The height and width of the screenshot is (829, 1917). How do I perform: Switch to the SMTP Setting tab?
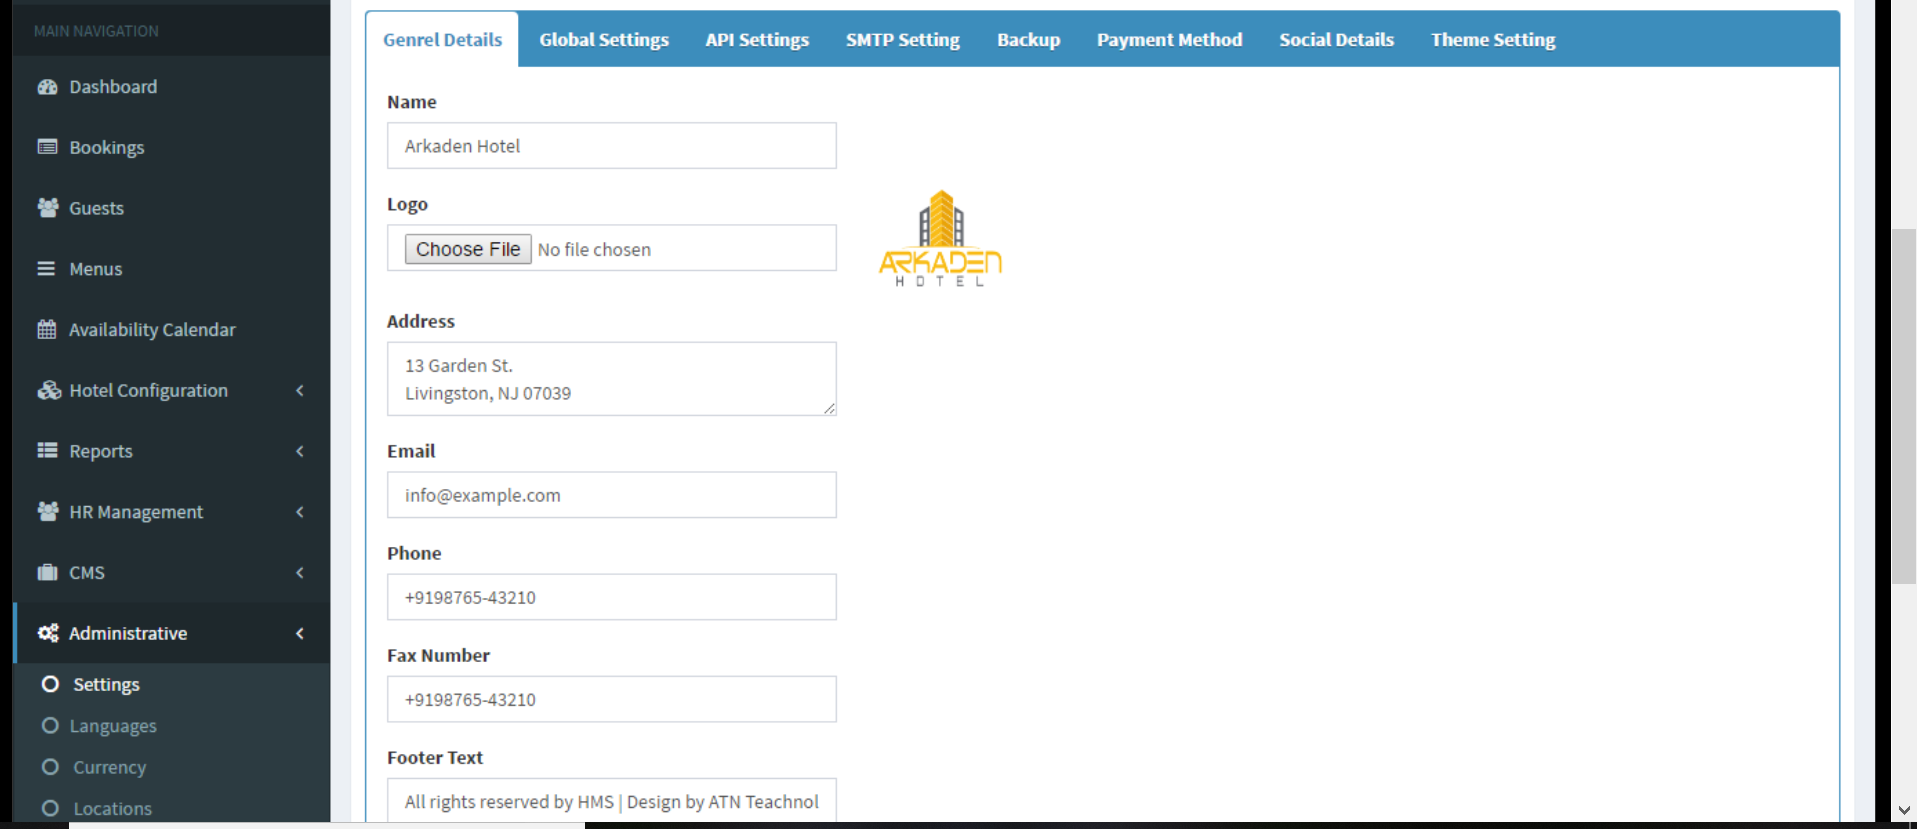tap(902, 40)
